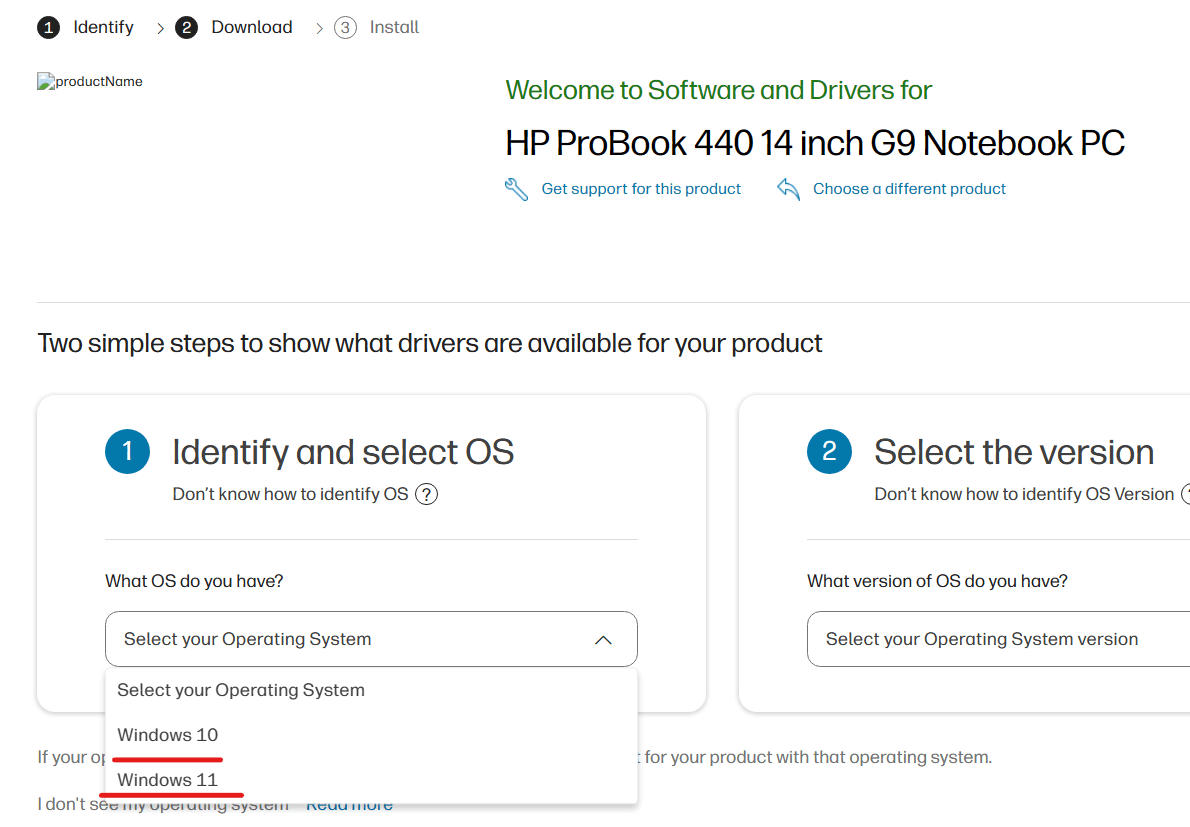Click the HP ProBook 440 14 inch G9 Notebook PC title
This screenshot has height=827, width=1190.
click(x=815, y=143)
